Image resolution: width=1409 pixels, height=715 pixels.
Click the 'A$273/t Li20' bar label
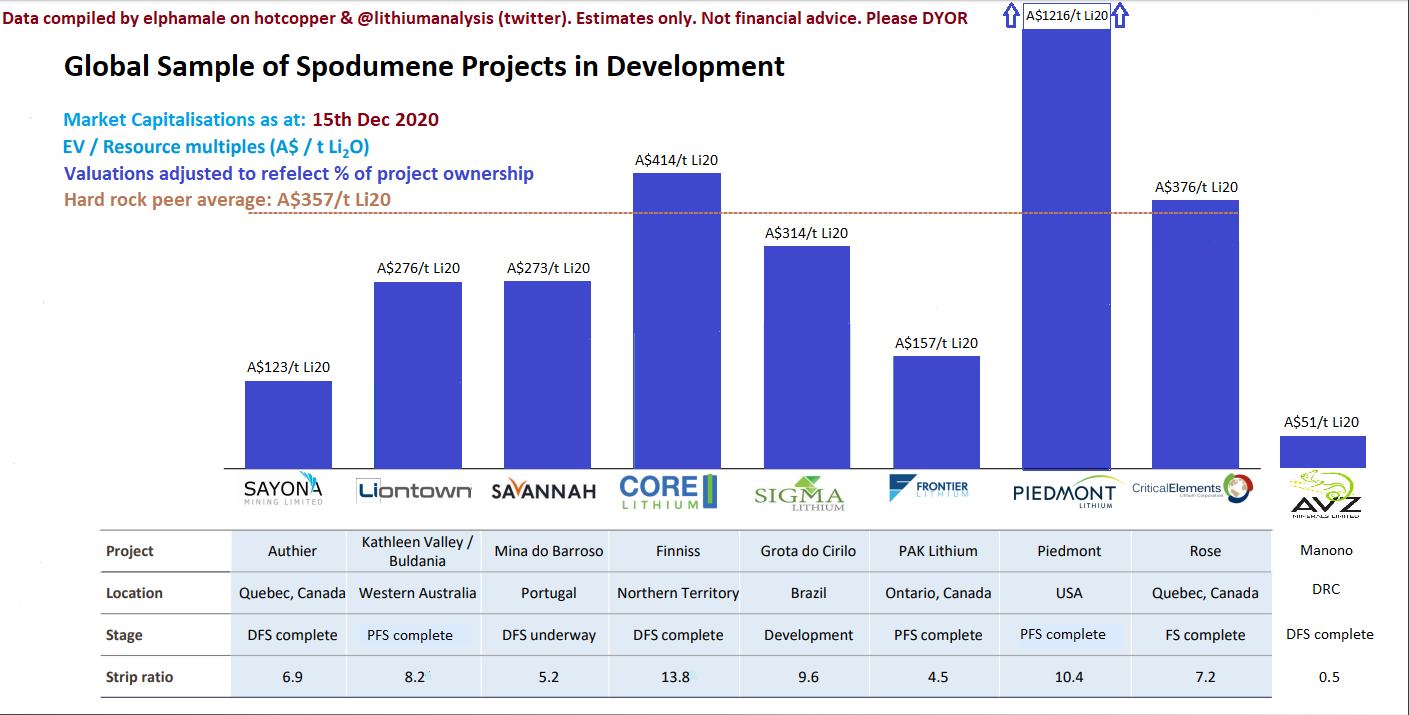pyautogui.click(x=548, y=268)
